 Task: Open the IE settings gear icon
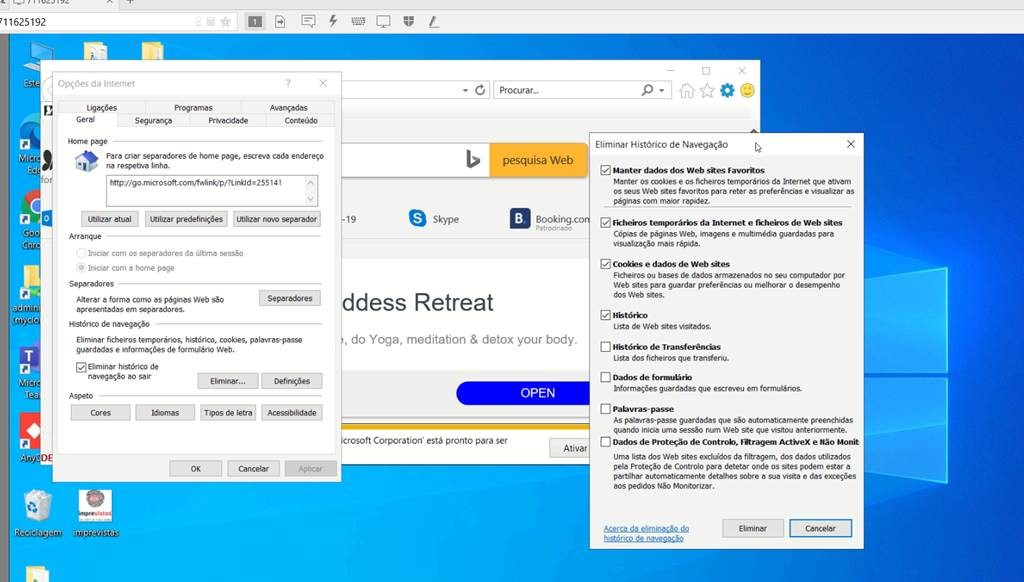click(x=727, y=90)
